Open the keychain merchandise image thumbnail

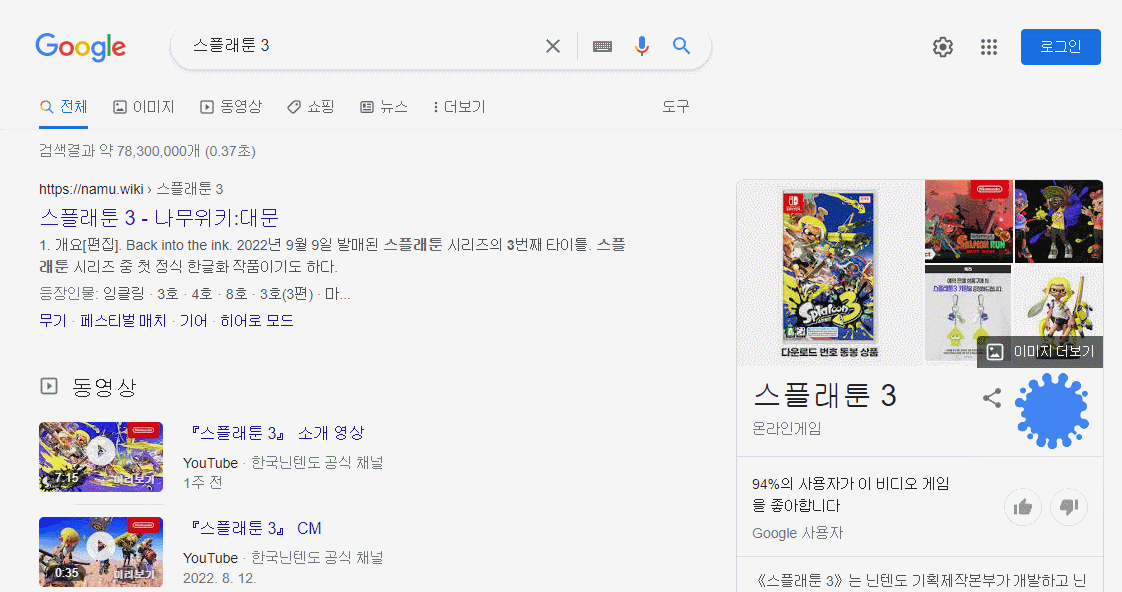tap(968, 314)
